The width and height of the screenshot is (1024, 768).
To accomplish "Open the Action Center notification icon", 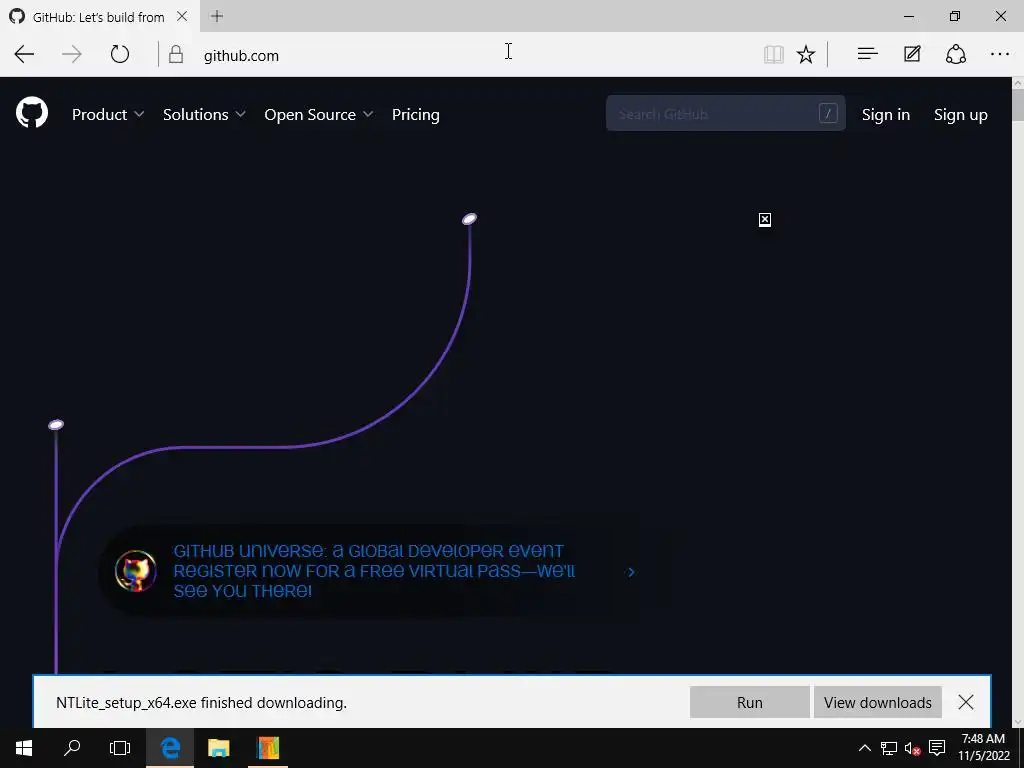I will click(x=937, y=748).
